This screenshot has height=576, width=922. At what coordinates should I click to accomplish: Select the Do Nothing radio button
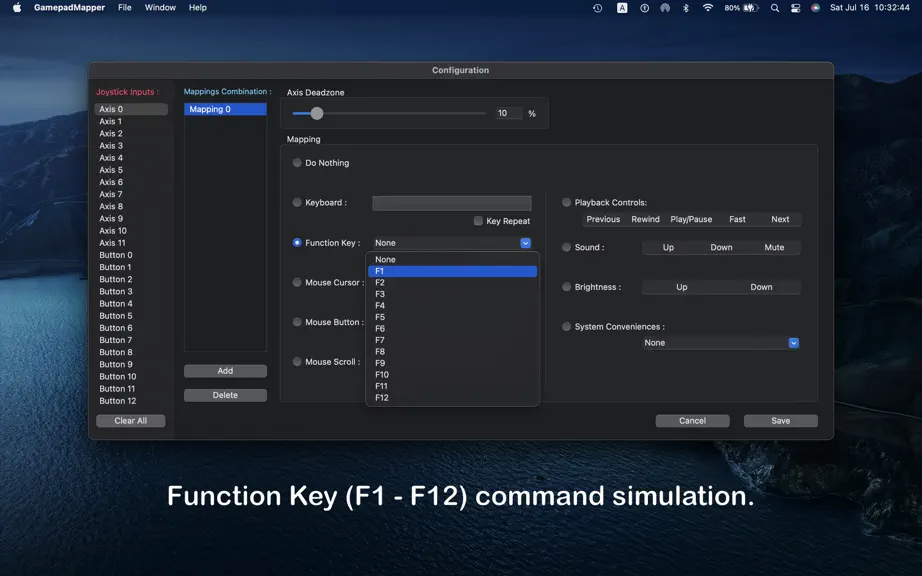[x=297, y=163]
